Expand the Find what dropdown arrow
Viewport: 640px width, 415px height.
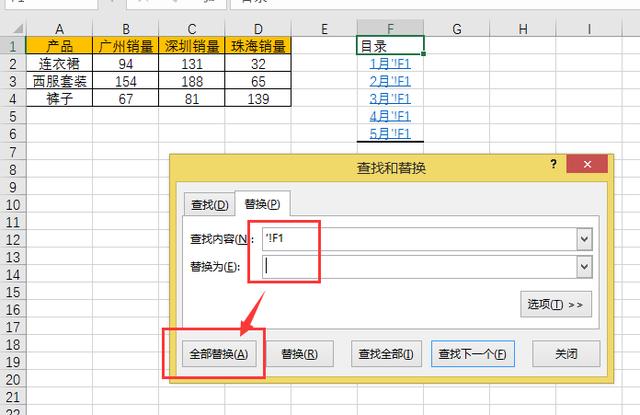584,239
